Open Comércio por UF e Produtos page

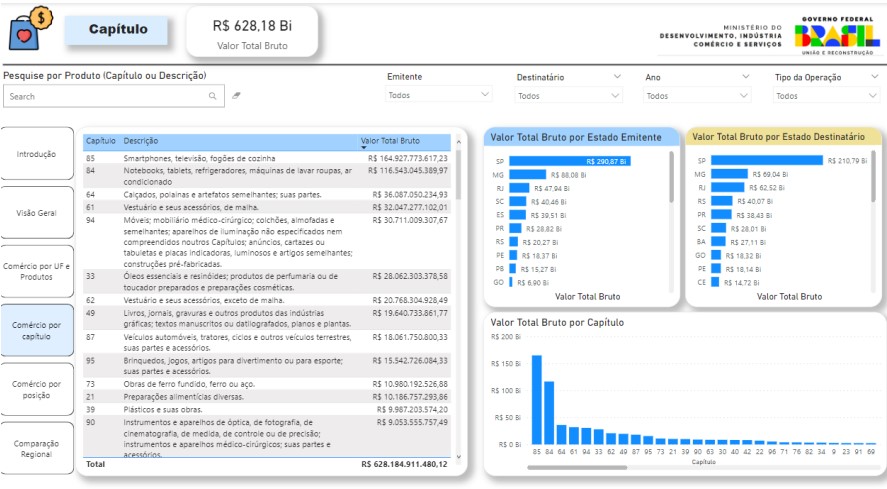pyautogui.click(x=37, y=271)
